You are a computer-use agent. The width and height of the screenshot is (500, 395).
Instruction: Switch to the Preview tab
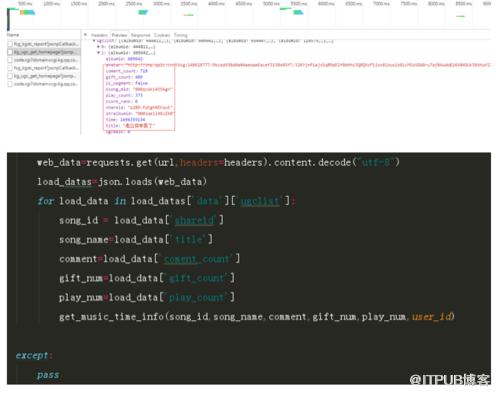click(x=119, y=35)
